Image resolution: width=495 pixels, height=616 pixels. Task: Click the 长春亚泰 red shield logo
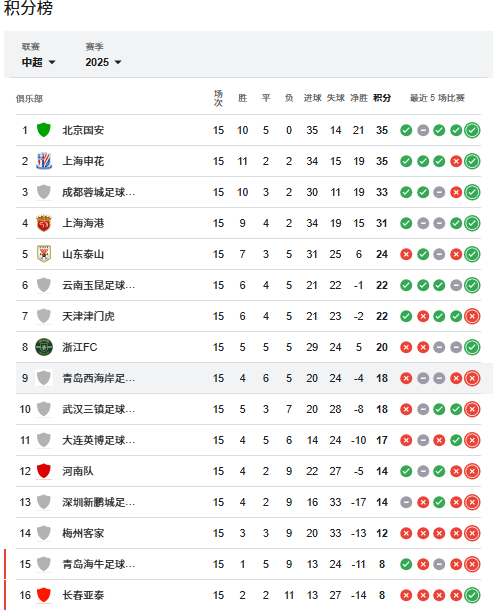click(44, 595)
